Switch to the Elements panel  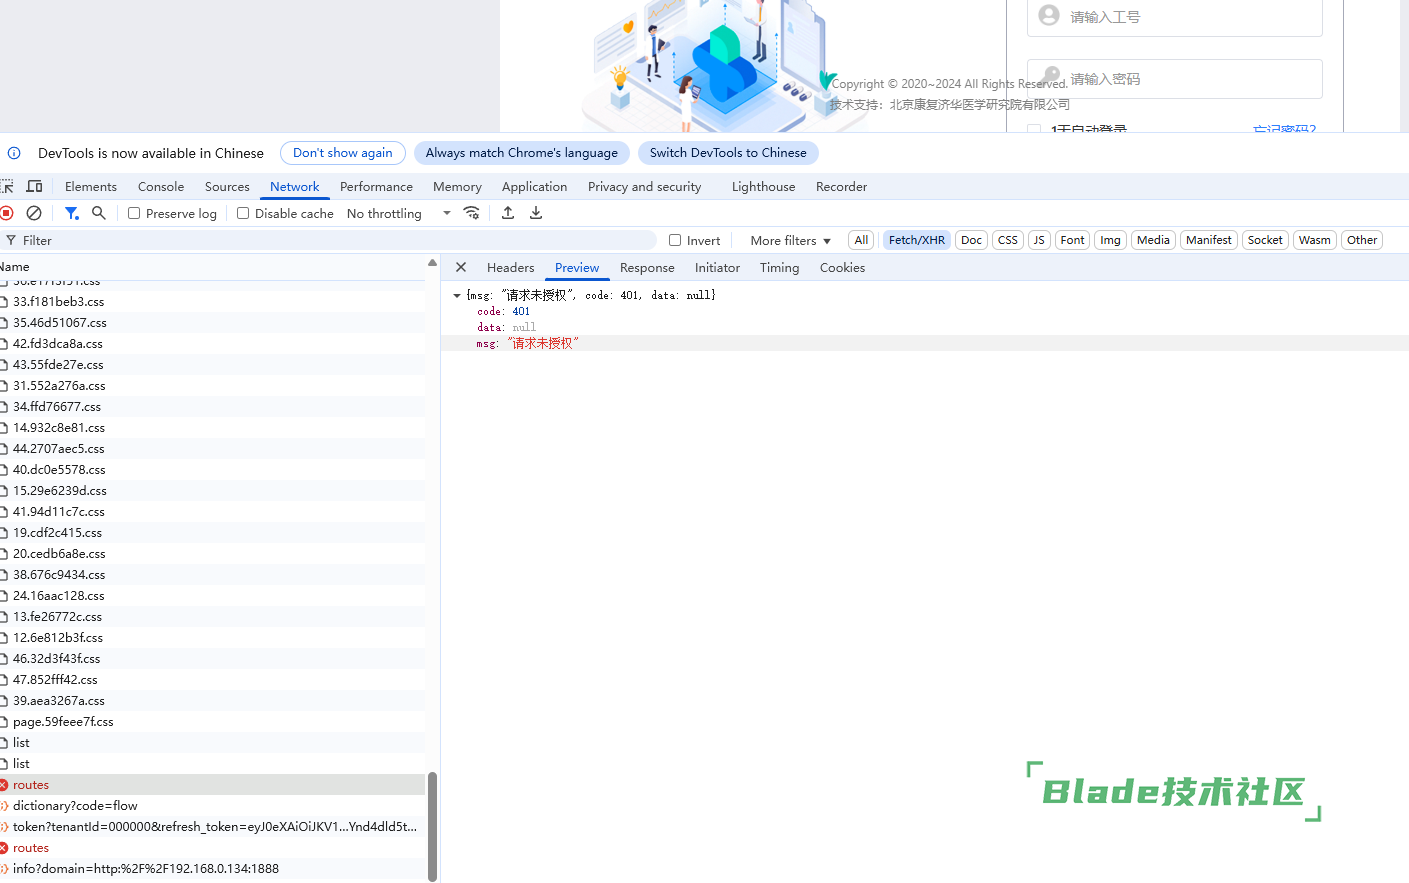tap(91, 186)
